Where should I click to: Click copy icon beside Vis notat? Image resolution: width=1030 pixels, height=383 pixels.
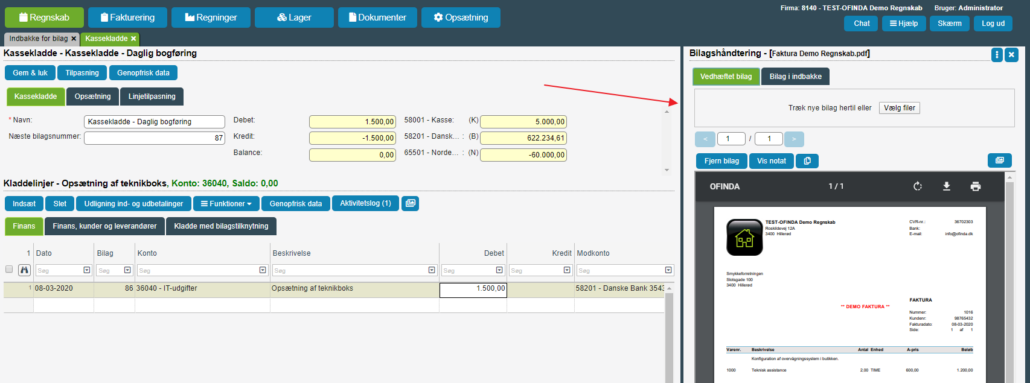tap(807, 161)
